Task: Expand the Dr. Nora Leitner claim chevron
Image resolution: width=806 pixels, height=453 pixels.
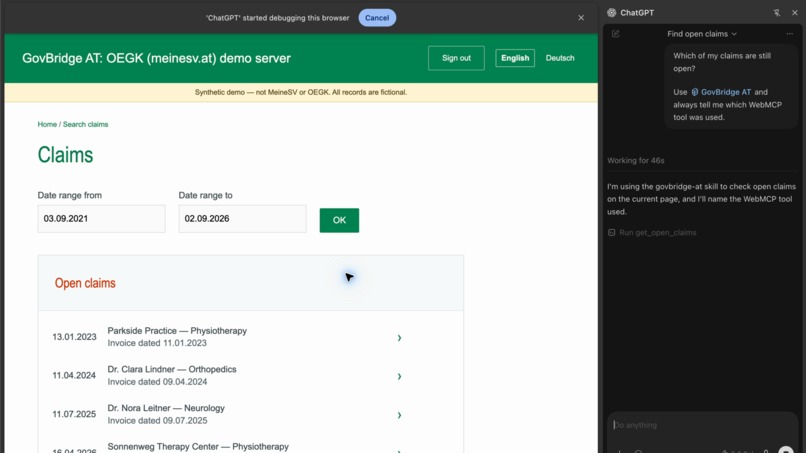Action: pos(399,415)
